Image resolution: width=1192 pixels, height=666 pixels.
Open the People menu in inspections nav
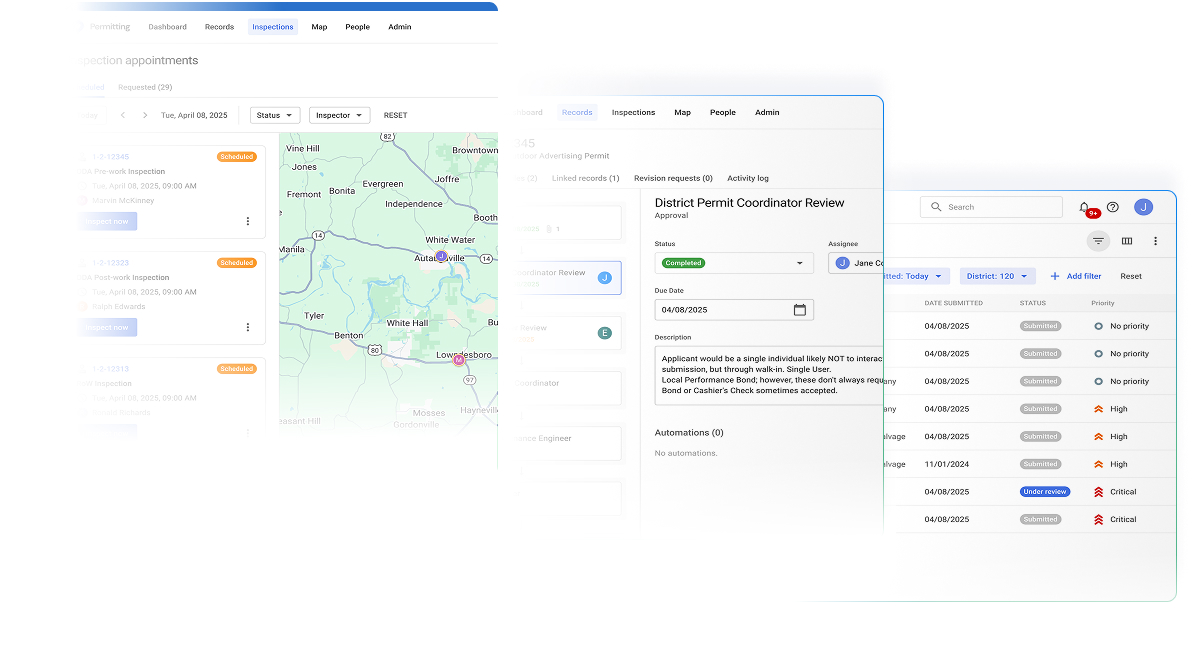click(x=357, y=27)
